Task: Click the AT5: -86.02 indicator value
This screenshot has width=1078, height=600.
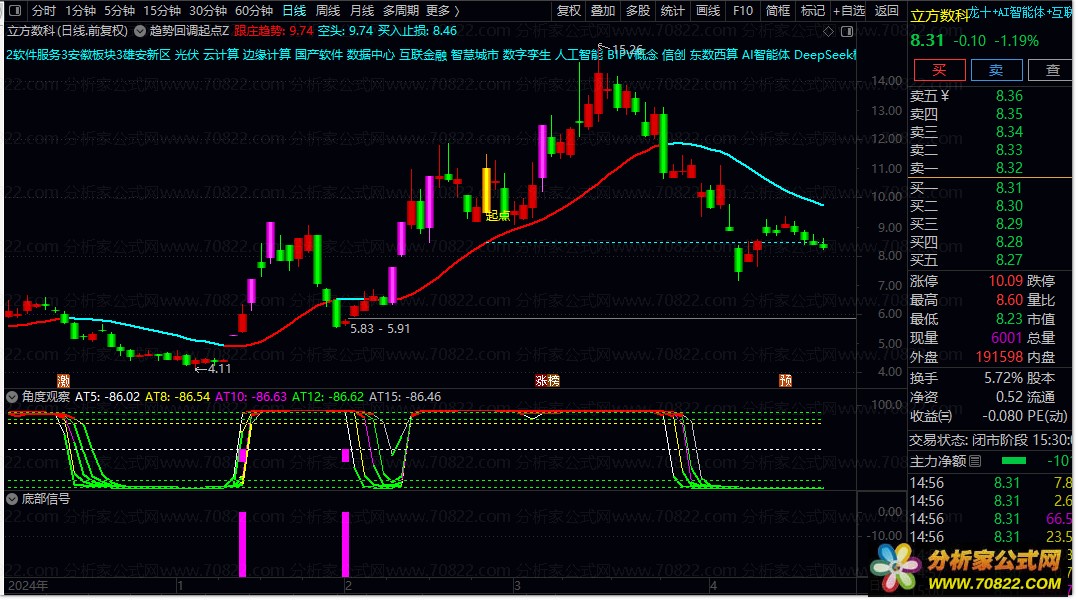Action: pos(107,397)
